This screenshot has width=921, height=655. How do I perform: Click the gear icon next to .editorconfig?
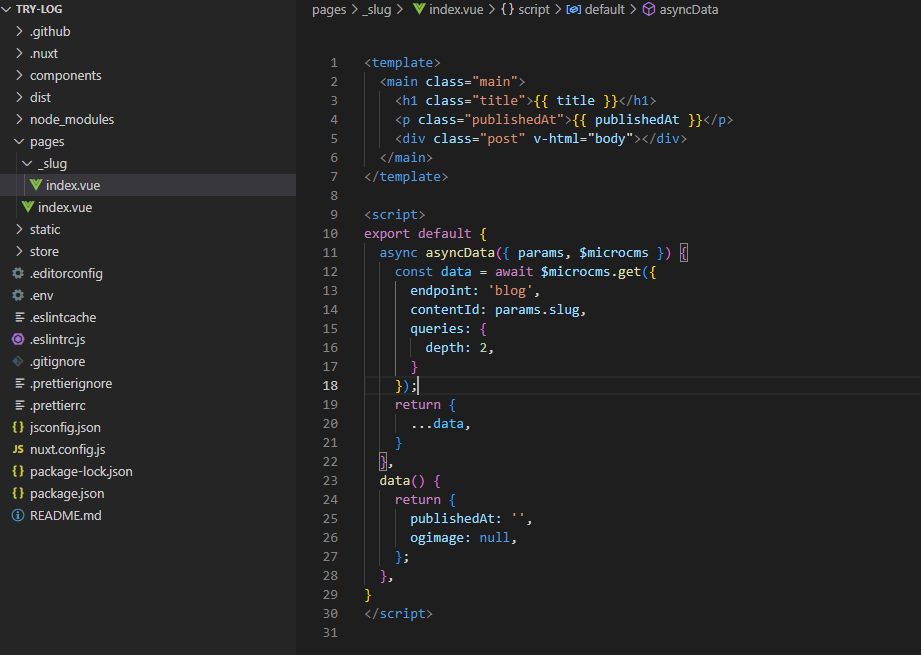click(18, 273)
